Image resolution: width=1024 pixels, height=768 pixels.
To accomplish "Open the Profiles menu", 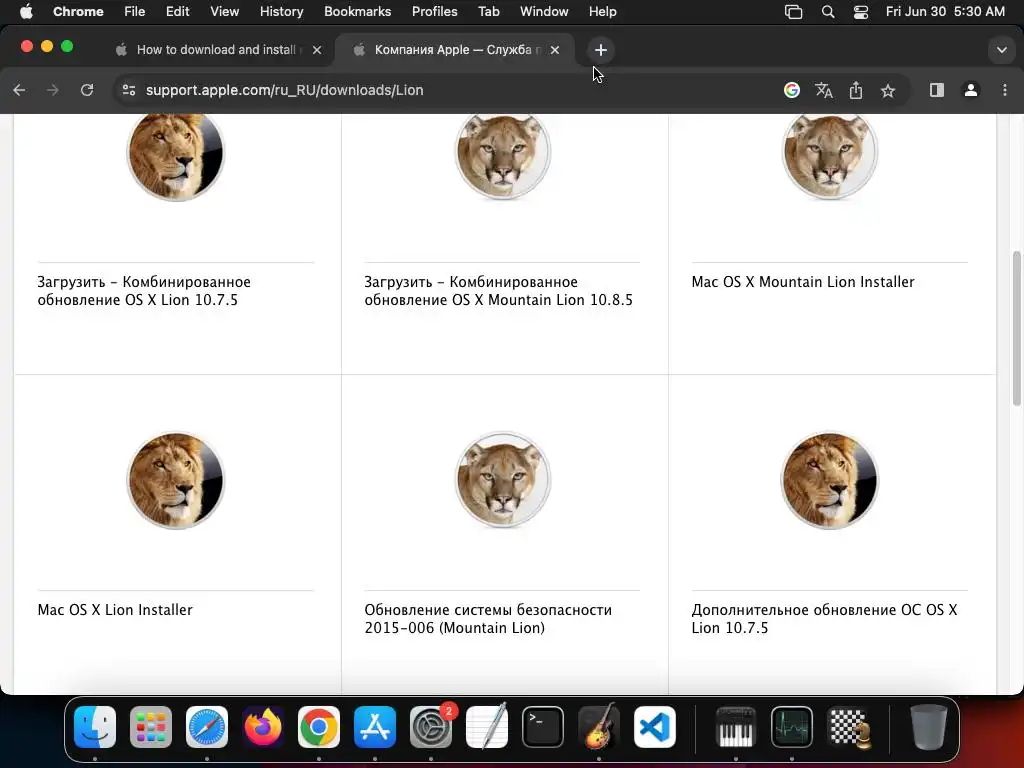I will pos(434,12).
